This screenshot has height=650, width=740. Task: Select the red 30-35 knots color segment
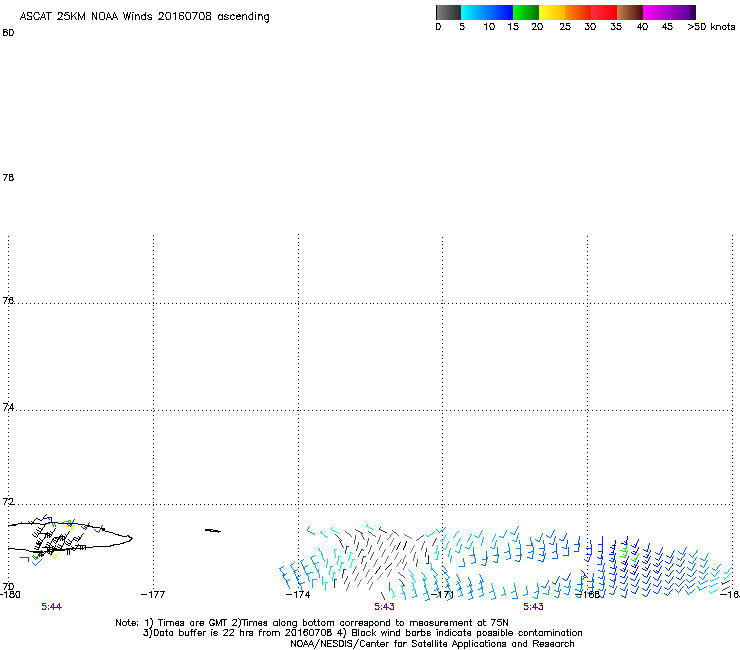(x=604, y=12)
